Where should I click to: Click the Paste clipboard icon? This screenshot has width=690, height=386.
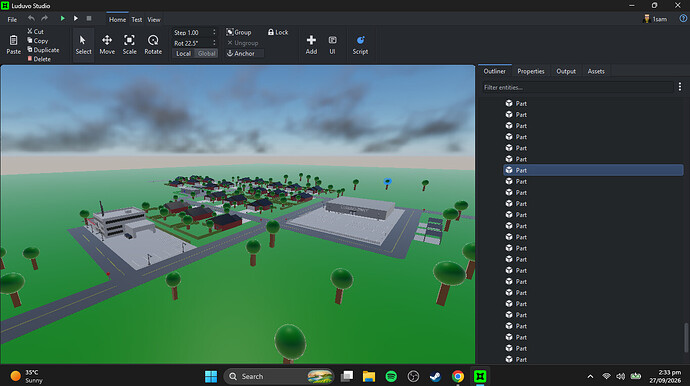(14, 40)
